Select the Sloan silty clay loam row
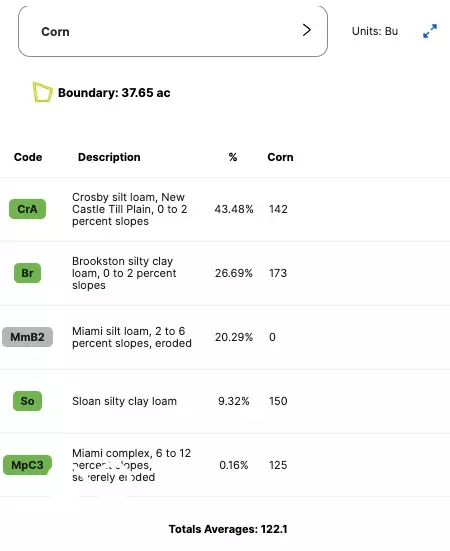This screenshot has height=551, width=450. click(225, 401)
